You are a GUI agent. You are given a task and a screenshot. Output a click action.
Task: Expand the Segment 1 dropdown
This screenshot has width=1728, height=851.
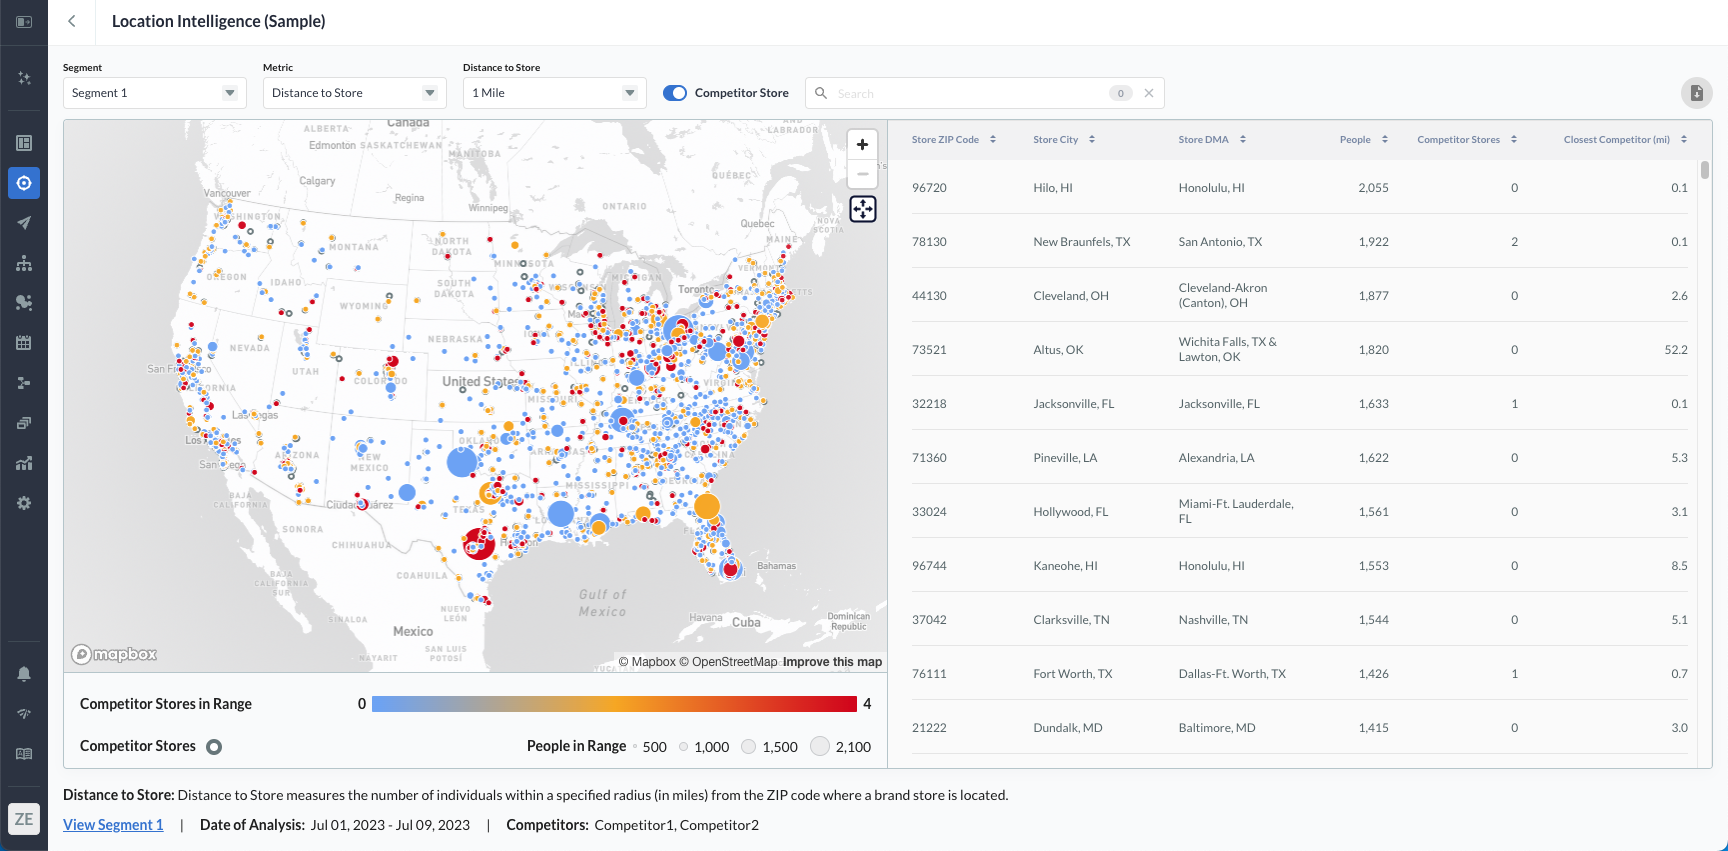154,93
